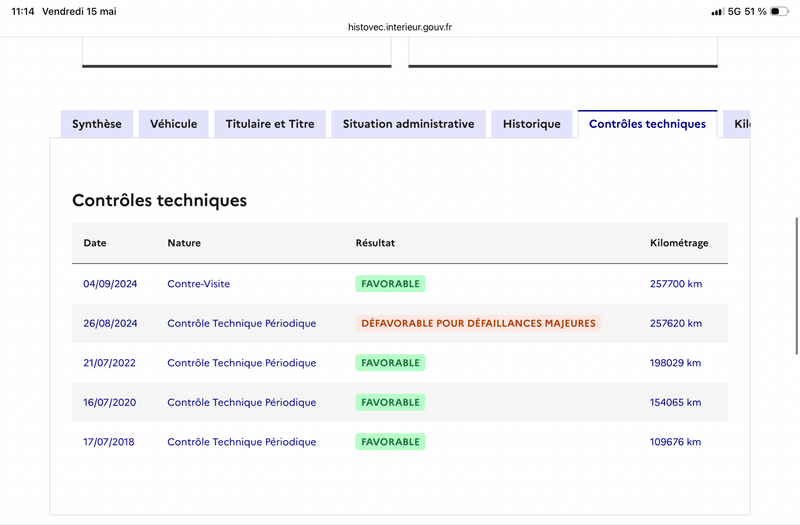Click the Kilométrage column header
The image size is (800, 525).
tap(679, 243)
